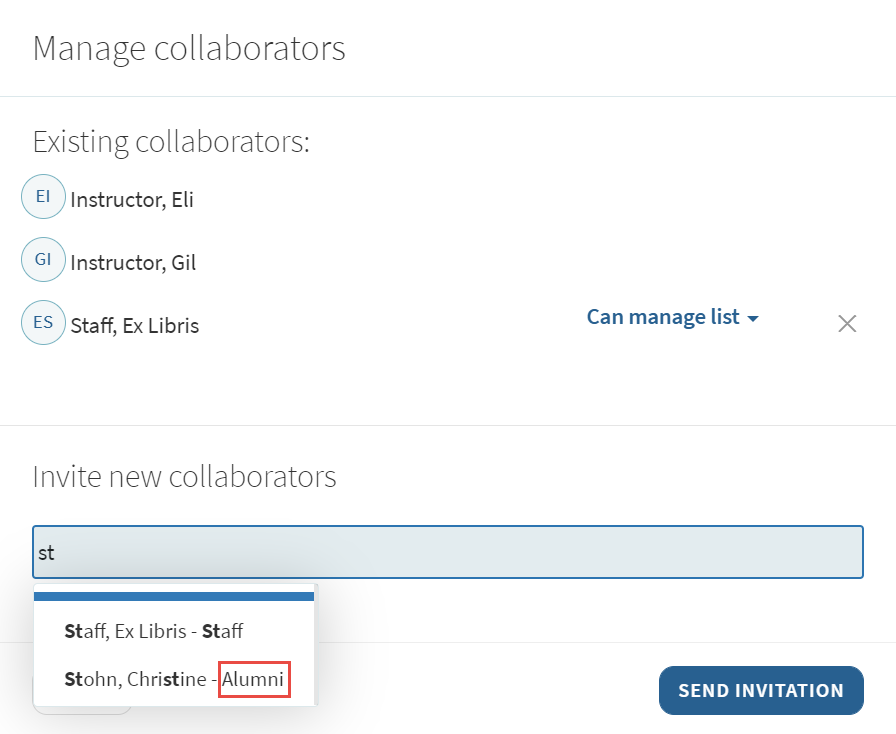Click the collaborator name 'Instructor, Eli'
Viewport: 896px width, 734px height.
[132, 200]
